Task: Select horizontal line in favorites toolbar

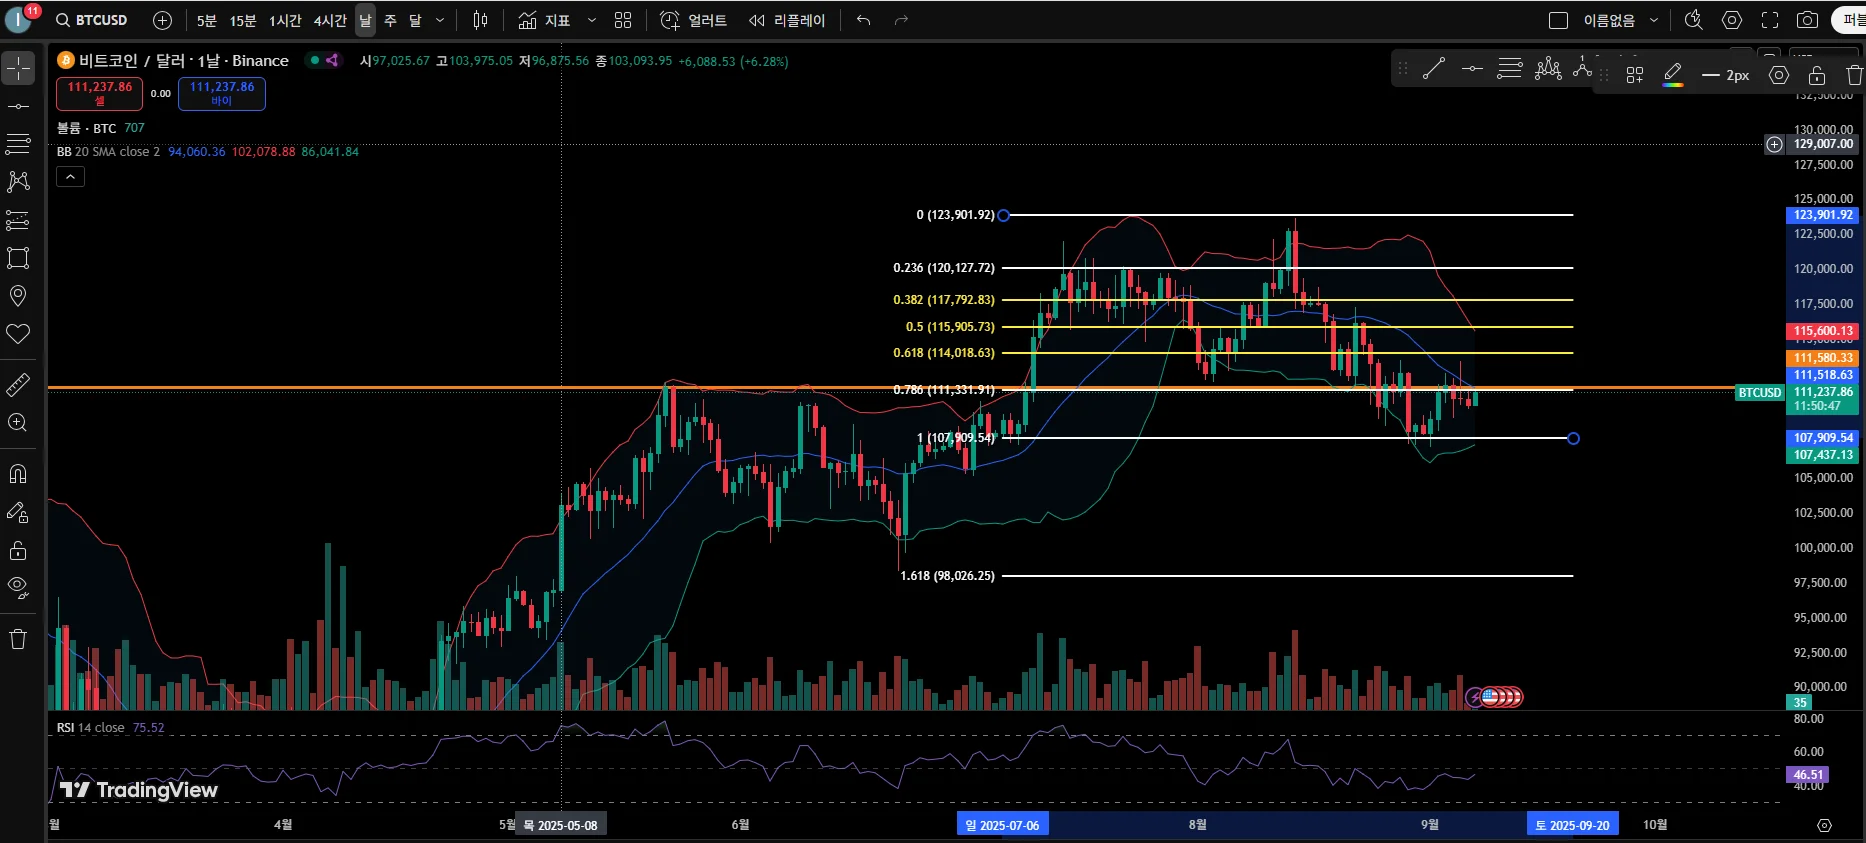Action: point(1472,68)
